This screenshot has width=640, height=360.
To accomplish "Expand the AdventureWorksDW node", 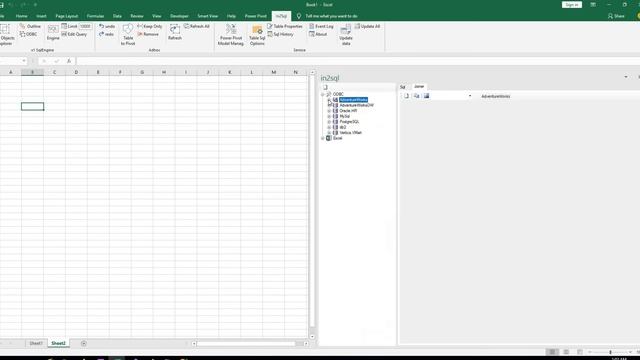I will point(329,105).
